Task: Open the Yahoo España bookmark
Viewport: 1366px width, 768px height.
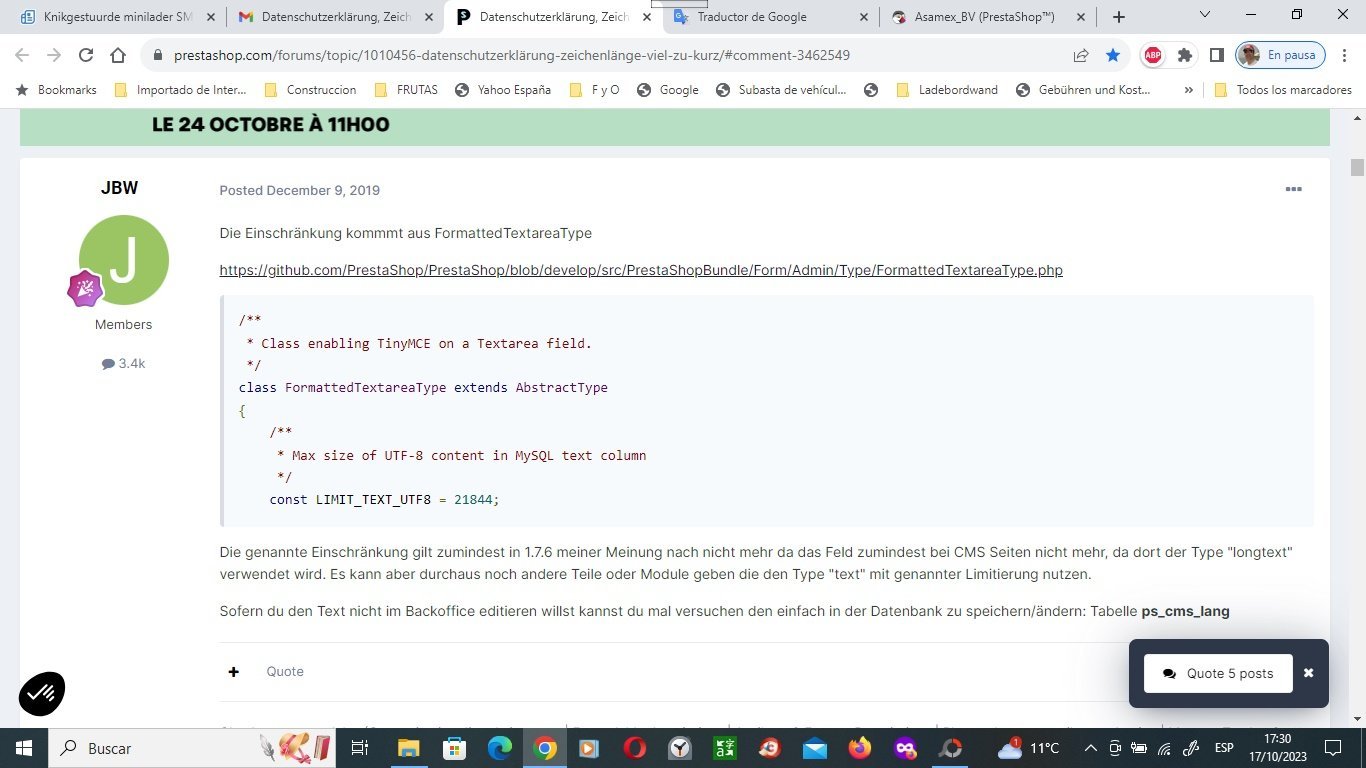Action: (503, 90)
